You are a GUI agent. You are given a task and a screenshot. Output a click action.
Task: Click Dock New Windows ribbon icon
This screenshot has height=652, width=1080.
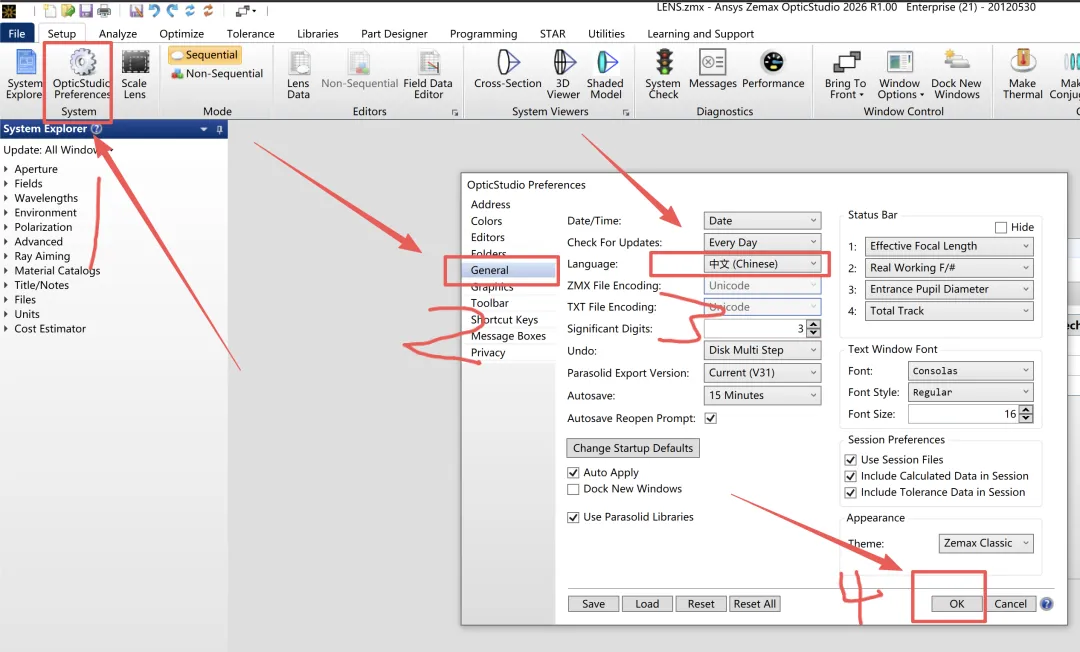pos(956,74)
